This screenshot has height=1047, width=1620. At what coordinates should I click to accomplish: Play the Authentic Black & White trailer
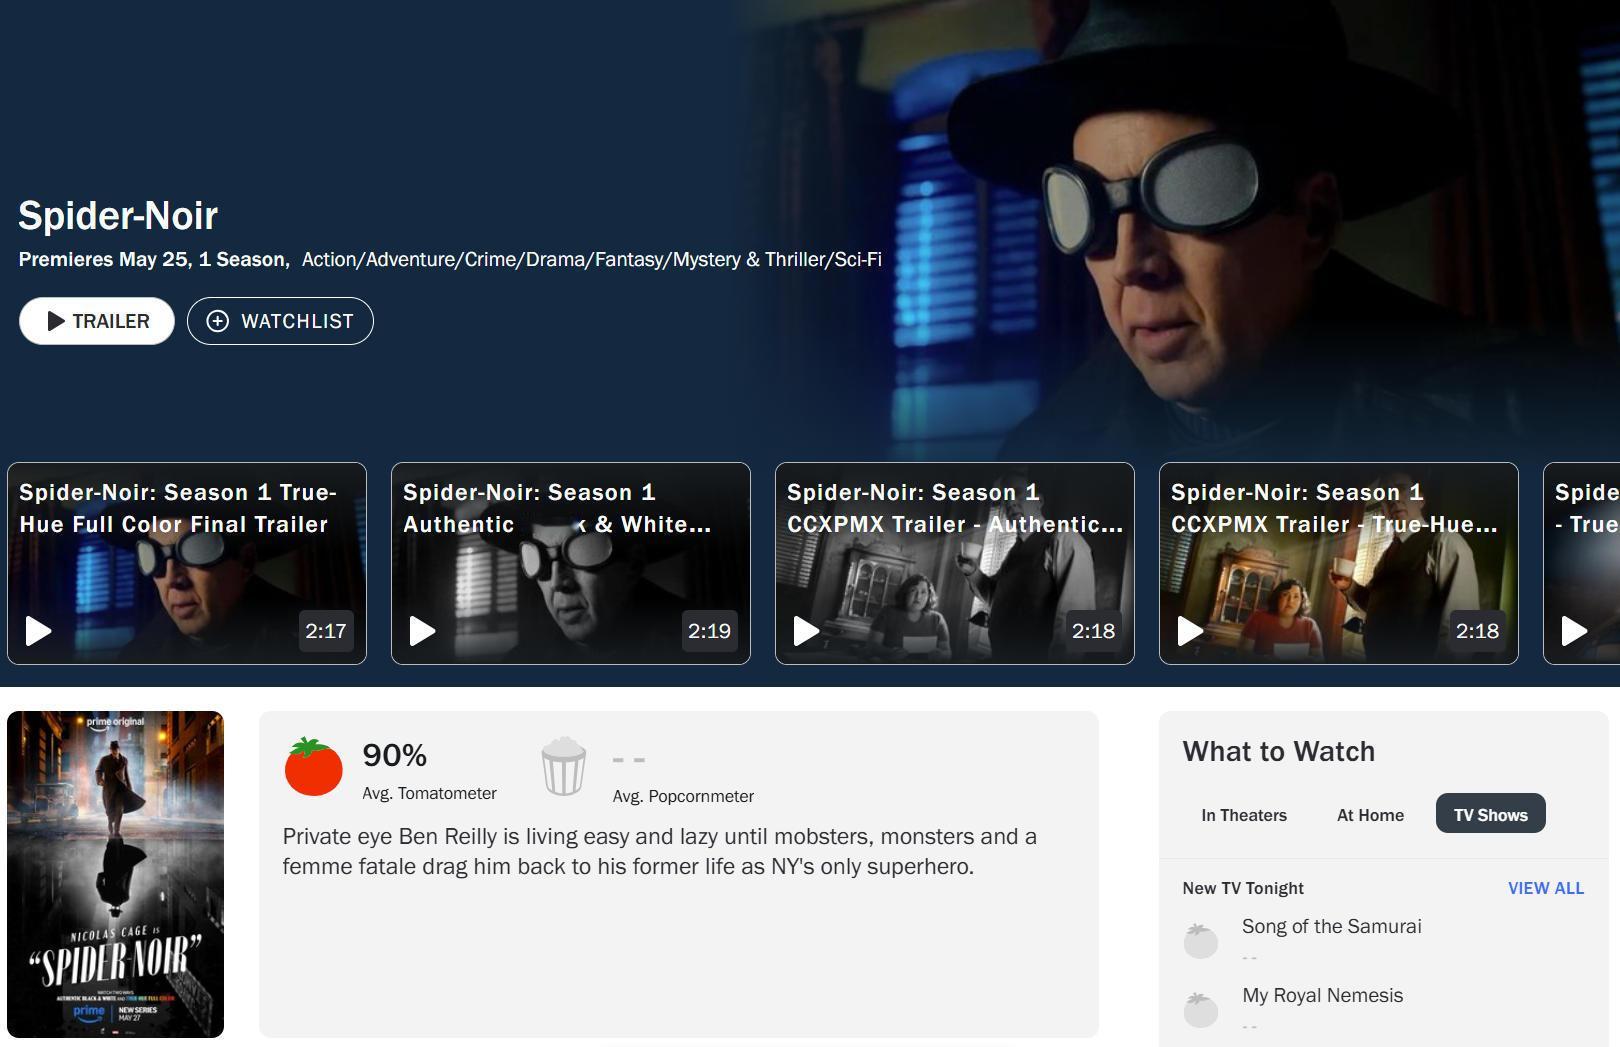point(571,563)
